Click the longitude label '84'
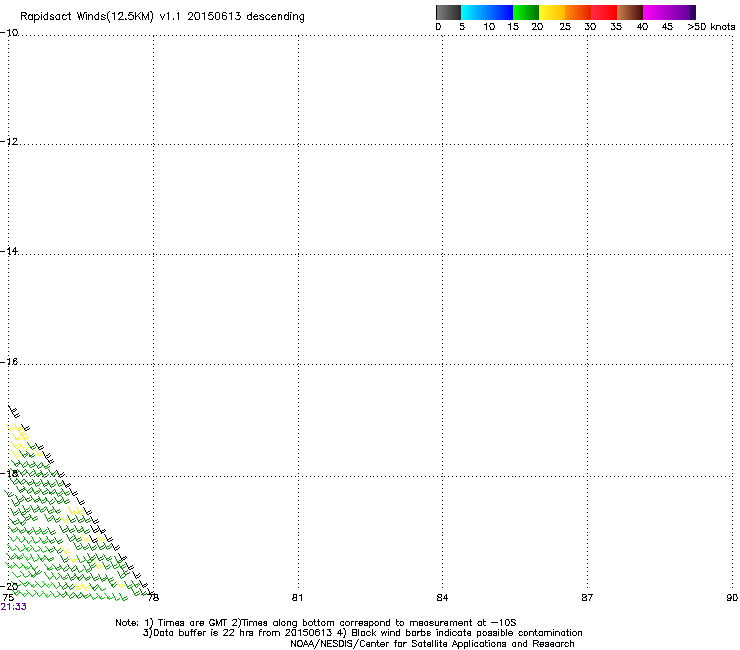The height and width of the screenshot is (650, 740). click(x=442, y=598)
